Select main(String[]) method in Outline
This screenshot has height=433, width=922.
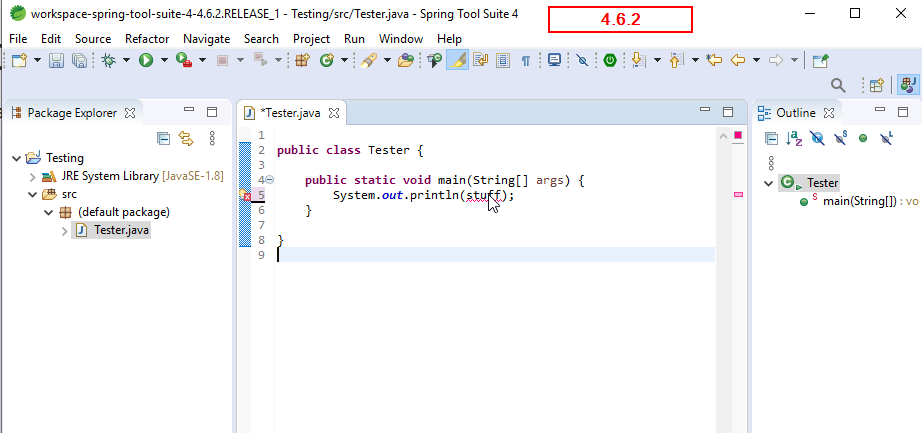[x=859, y=201]
